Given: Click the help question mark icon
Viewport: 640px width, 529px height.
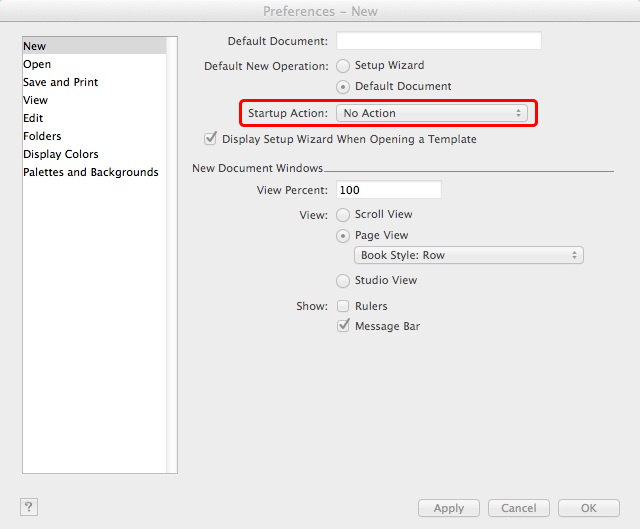Looking at the screenshot, I should pos(28,507).
